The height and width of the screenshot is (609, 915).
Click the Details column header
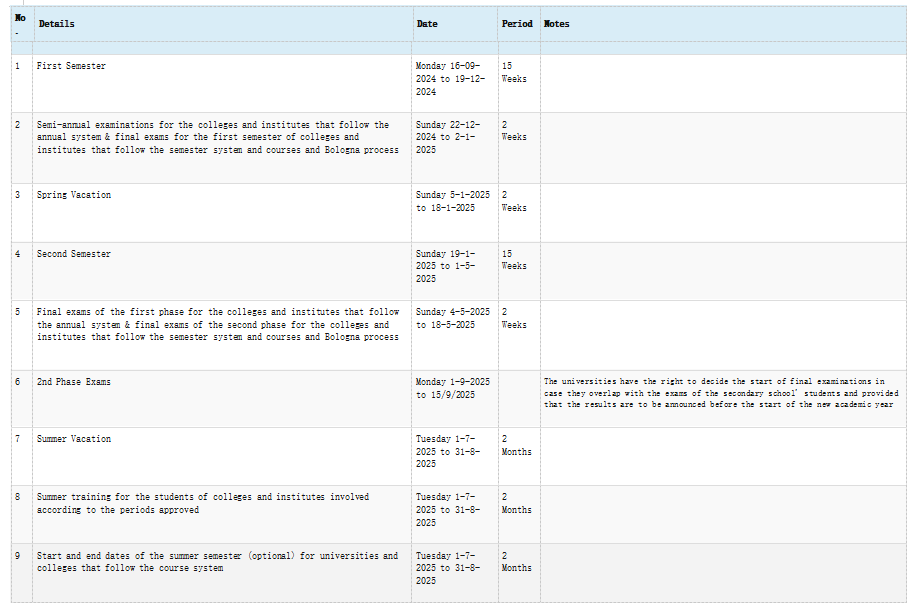point(56,24)
